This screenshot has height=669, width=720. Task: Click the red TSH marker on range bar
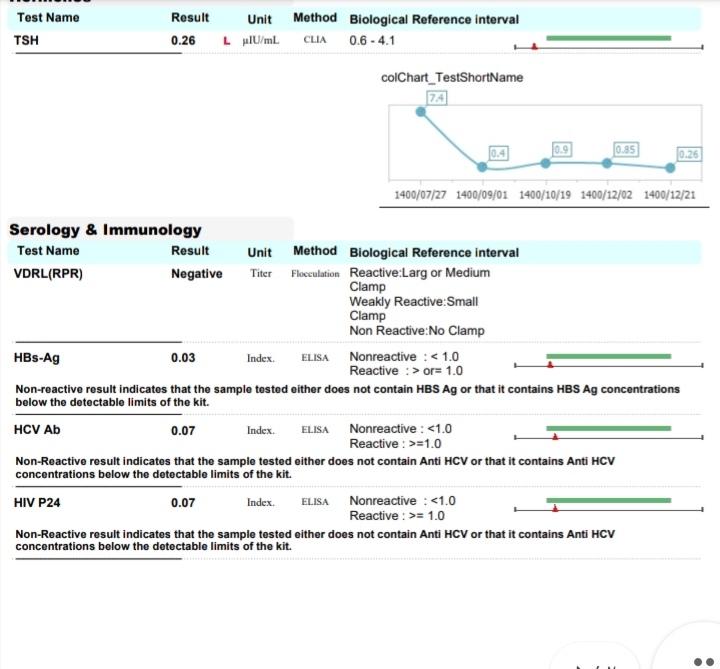(x=534, y=46)
